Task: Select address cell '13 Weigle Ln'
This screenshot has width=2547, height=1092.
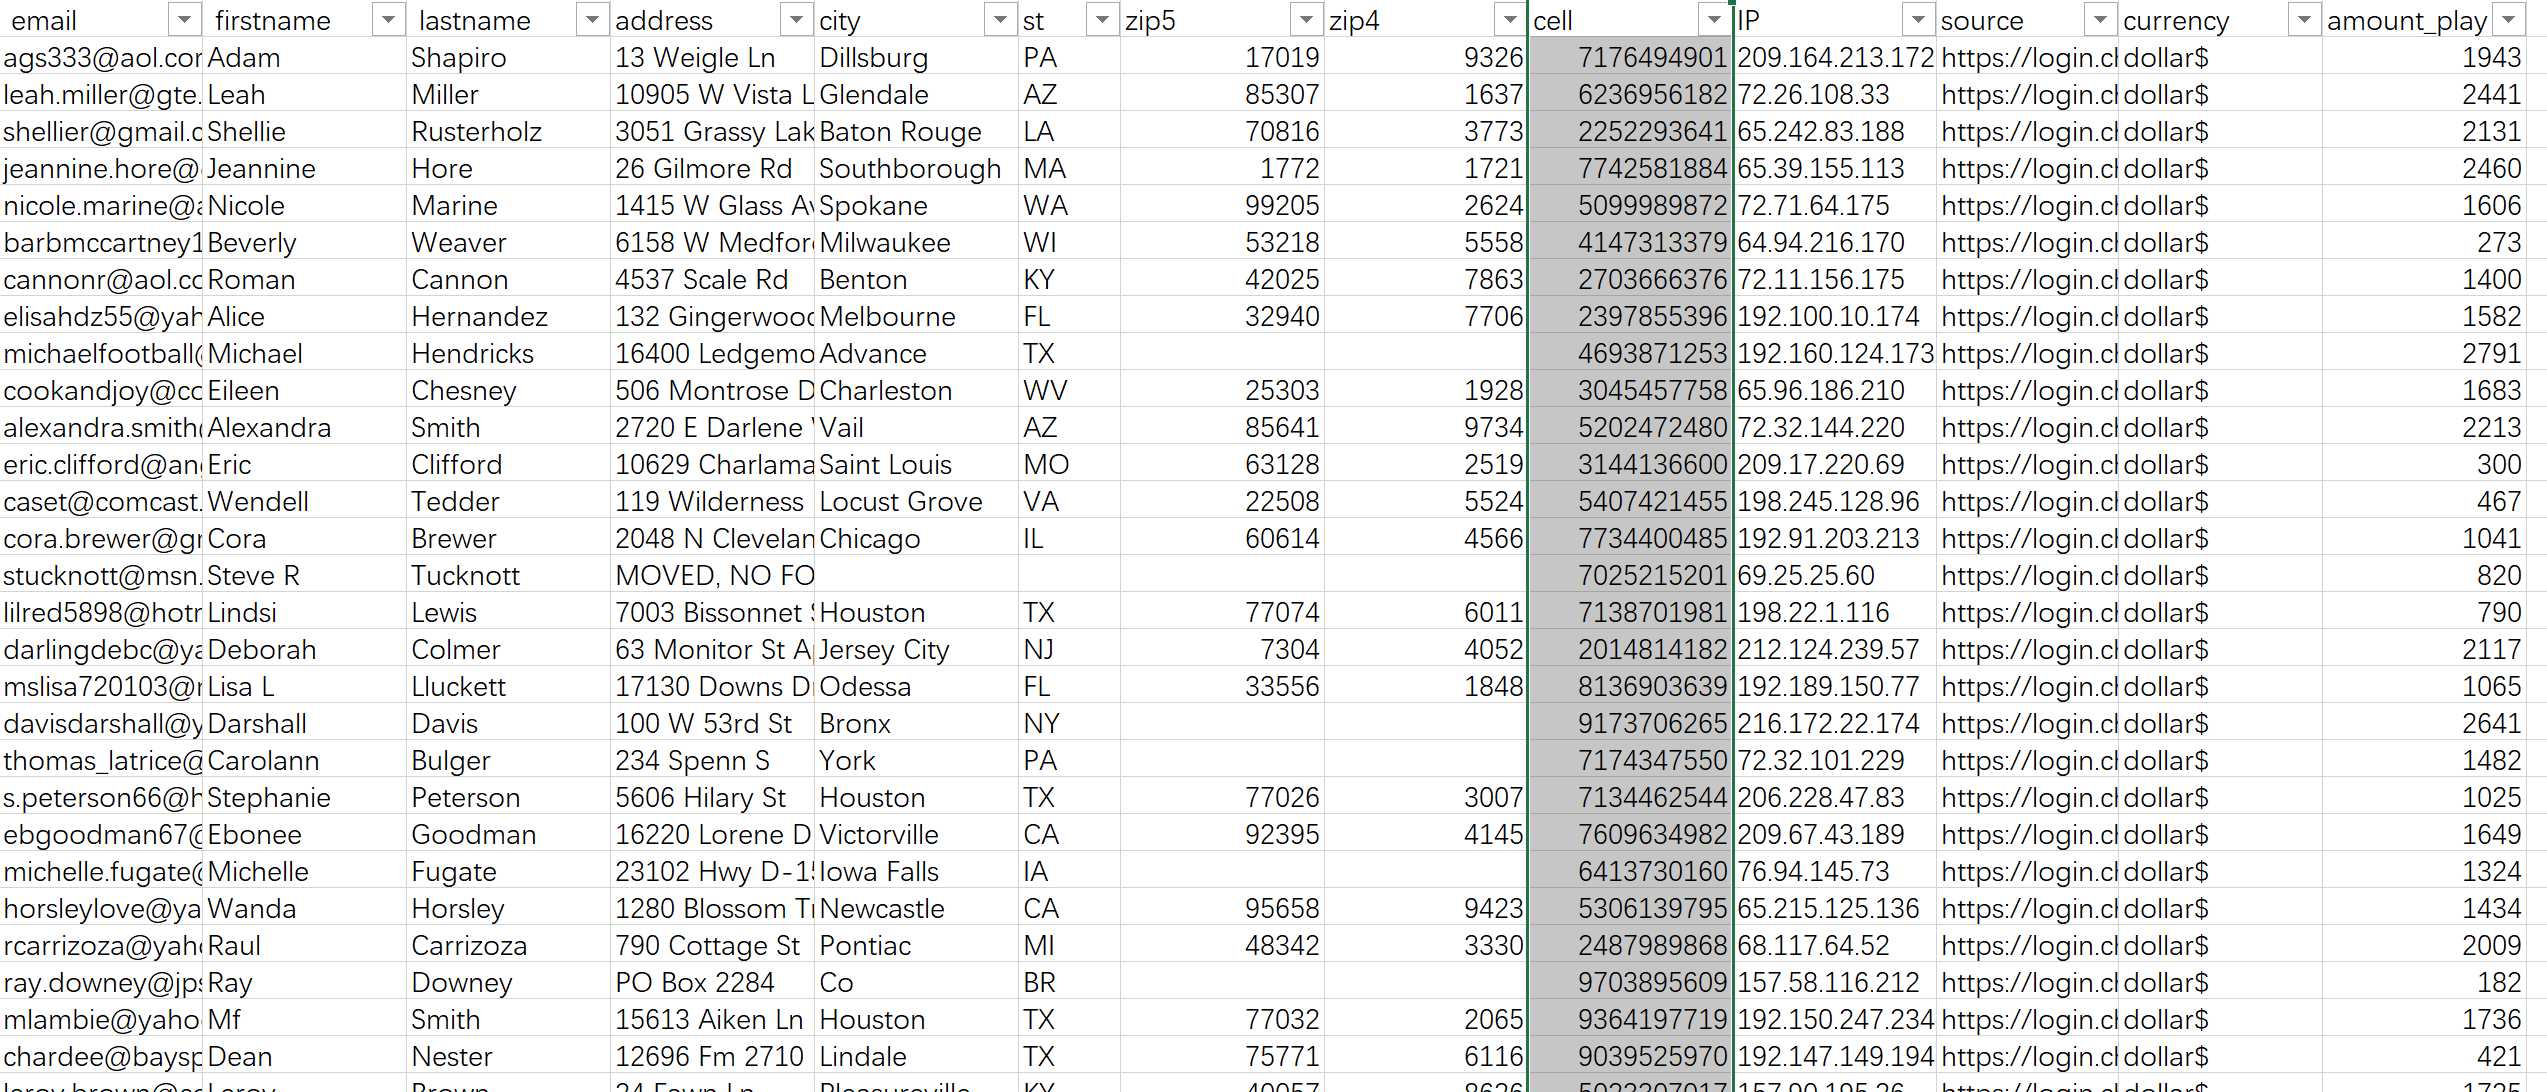Action: click(713, 58)
